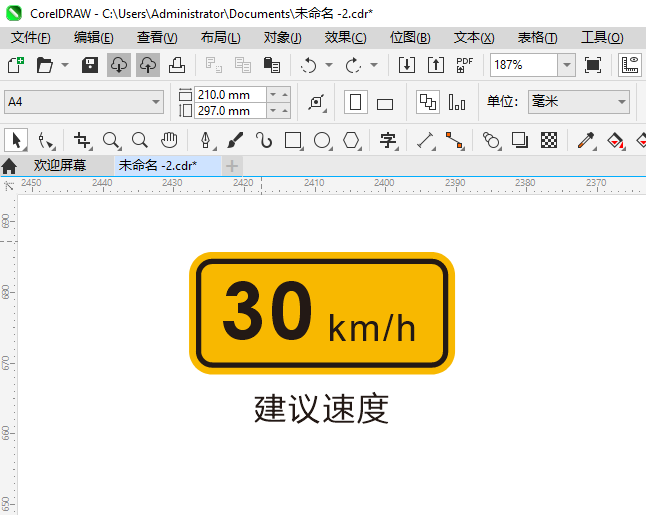Select the Drop Shadow tool

(x=520, y=140)
